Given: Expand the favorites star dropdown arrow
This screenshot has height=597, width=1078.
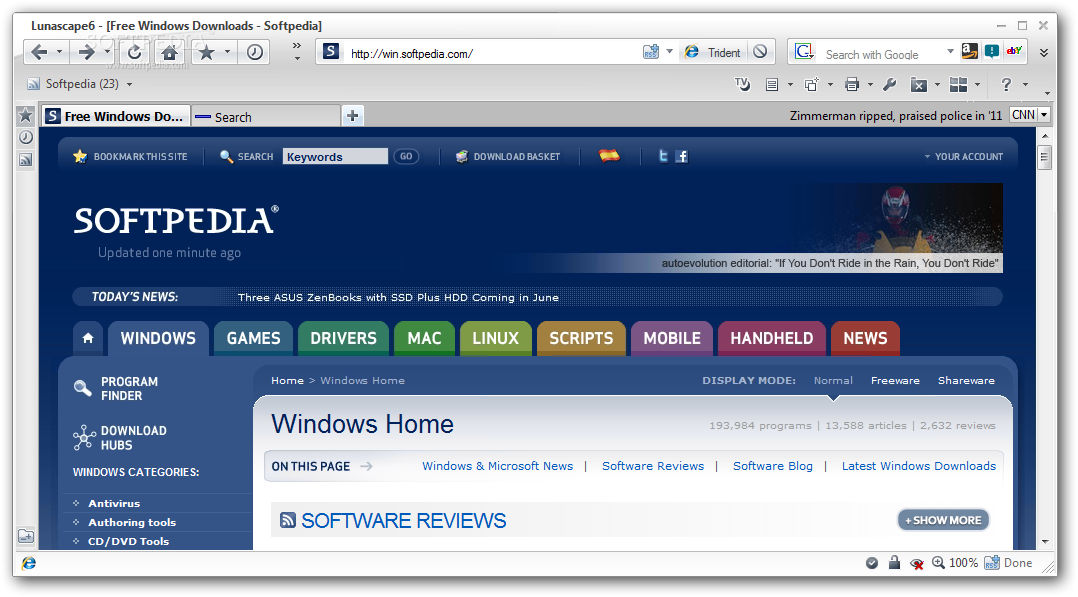Looking at the screenshot, I should tap(227, 52).
